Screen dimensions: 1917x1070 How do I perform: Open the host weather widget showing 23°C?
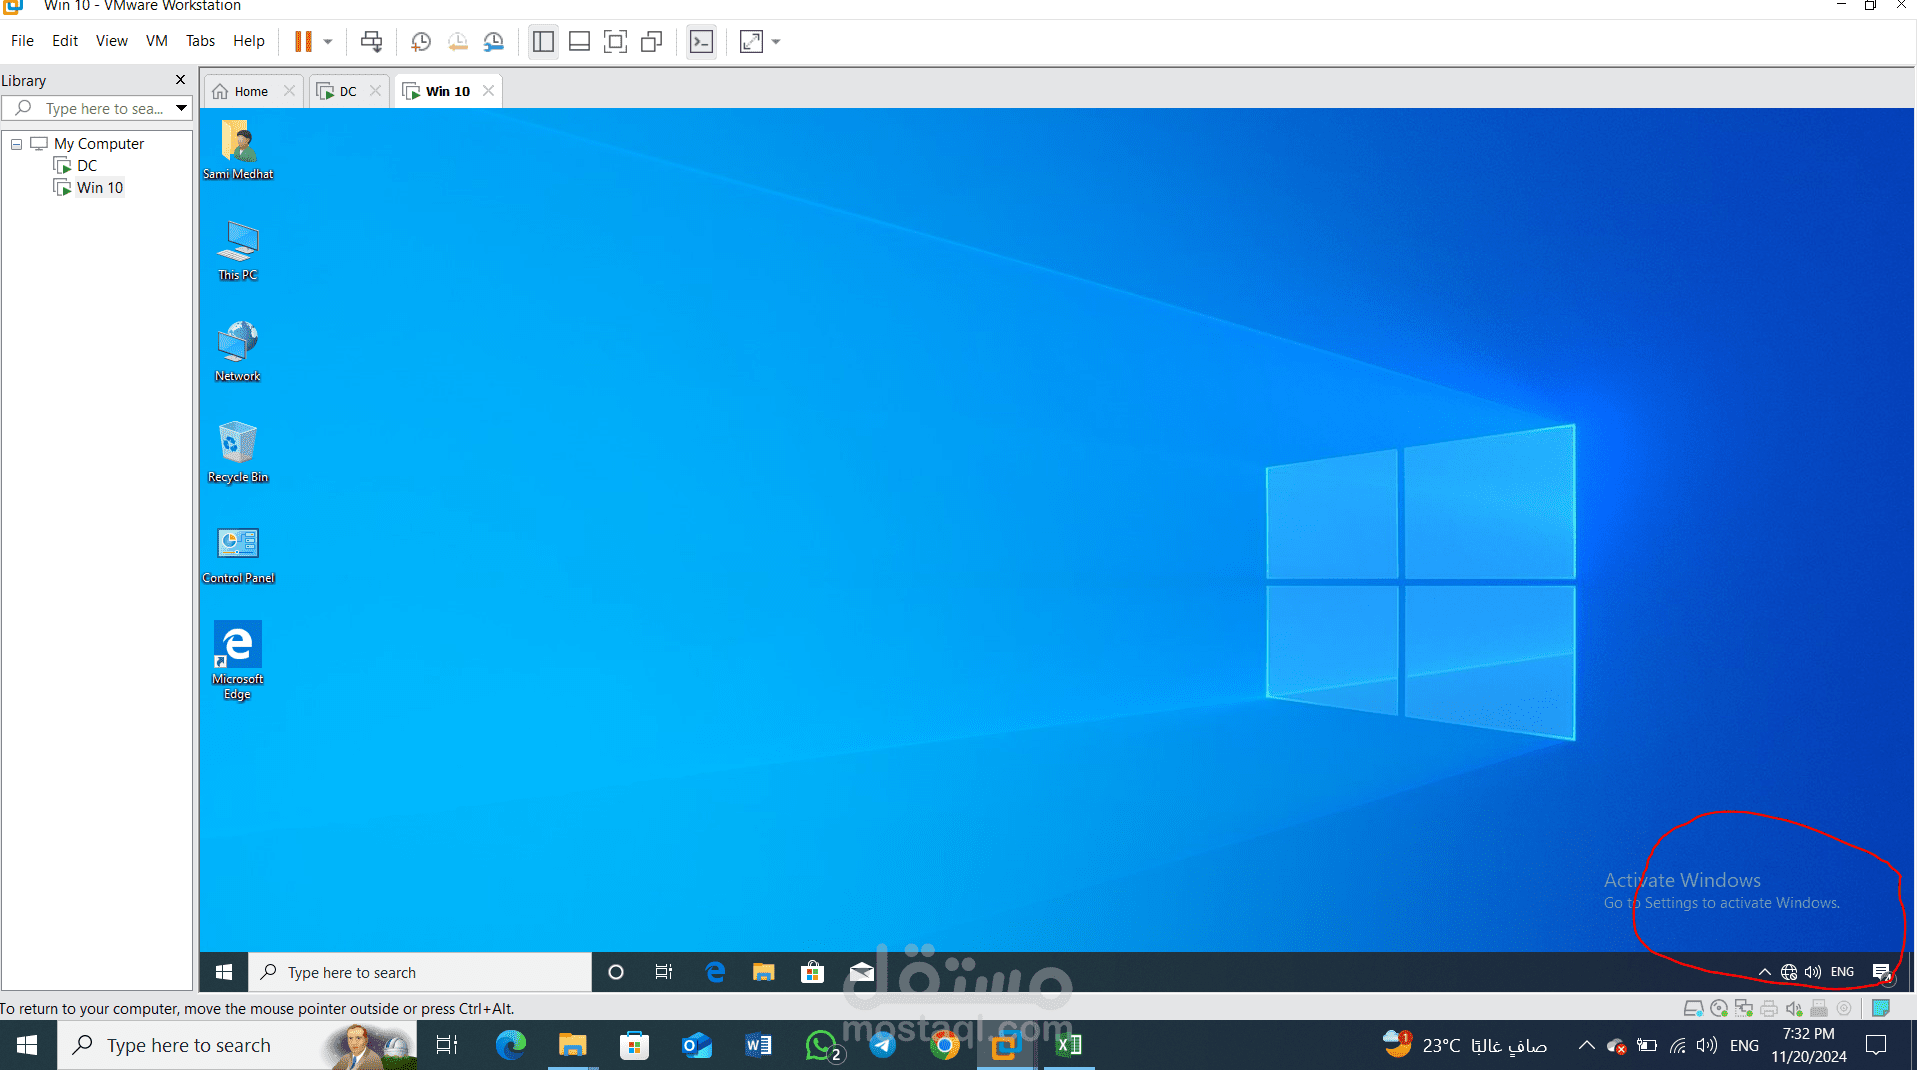point(1465,1045)
